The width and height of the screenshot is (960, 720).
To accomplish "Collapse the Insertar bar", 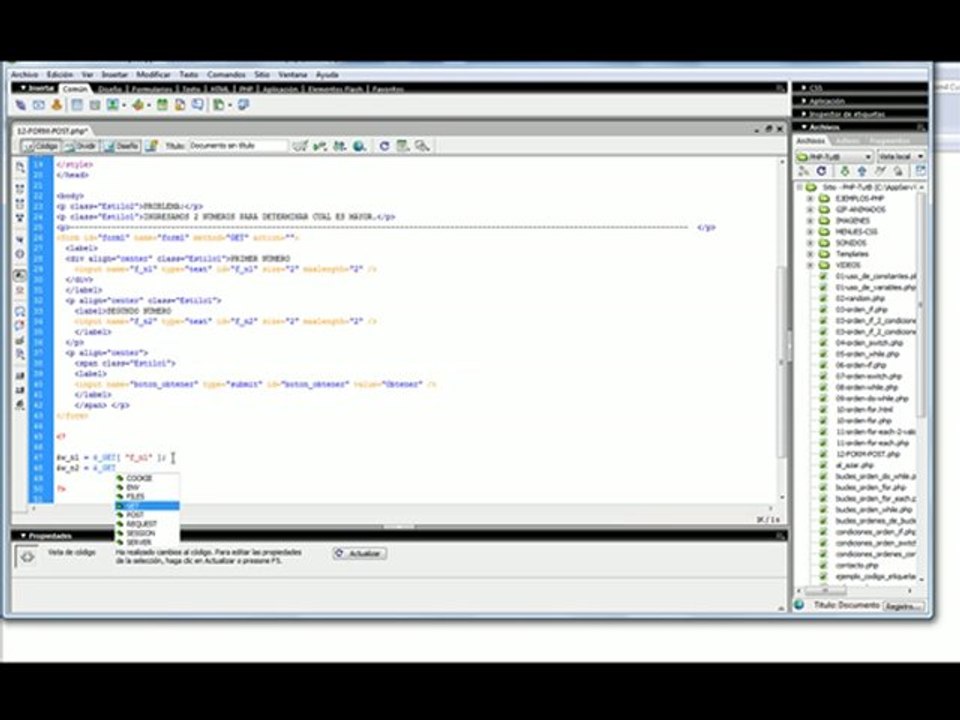I will click(x=23, y=88).
